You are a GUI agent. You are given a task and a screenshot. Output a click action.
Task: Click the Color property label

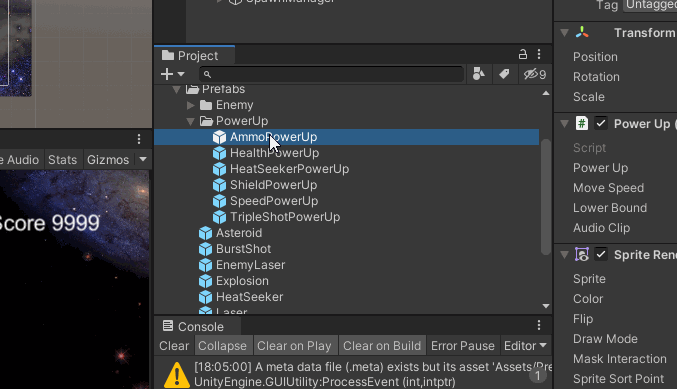pyautogui.click(x=588, y=299)
